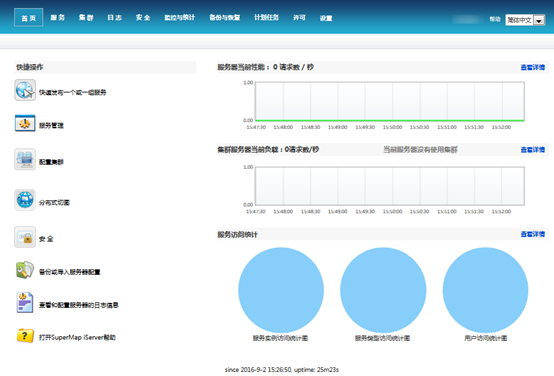Expand the 简体中文 language dropdown arrow
554x376 pixels.
pyautogui.click(x=539, y=20)
